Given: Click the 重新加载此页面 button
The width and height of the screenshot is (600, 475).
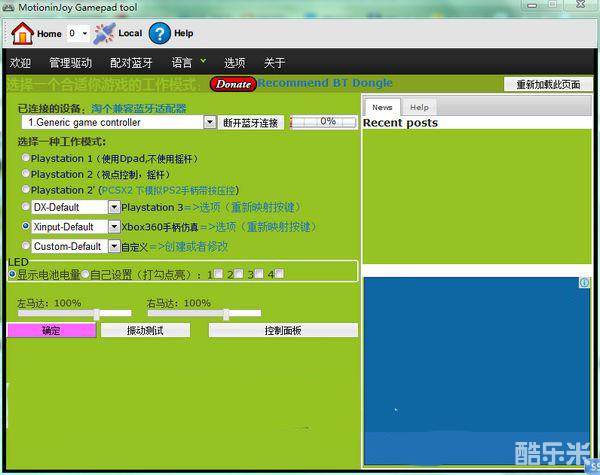Looking at the screenshot, I should tap(547, 84).
